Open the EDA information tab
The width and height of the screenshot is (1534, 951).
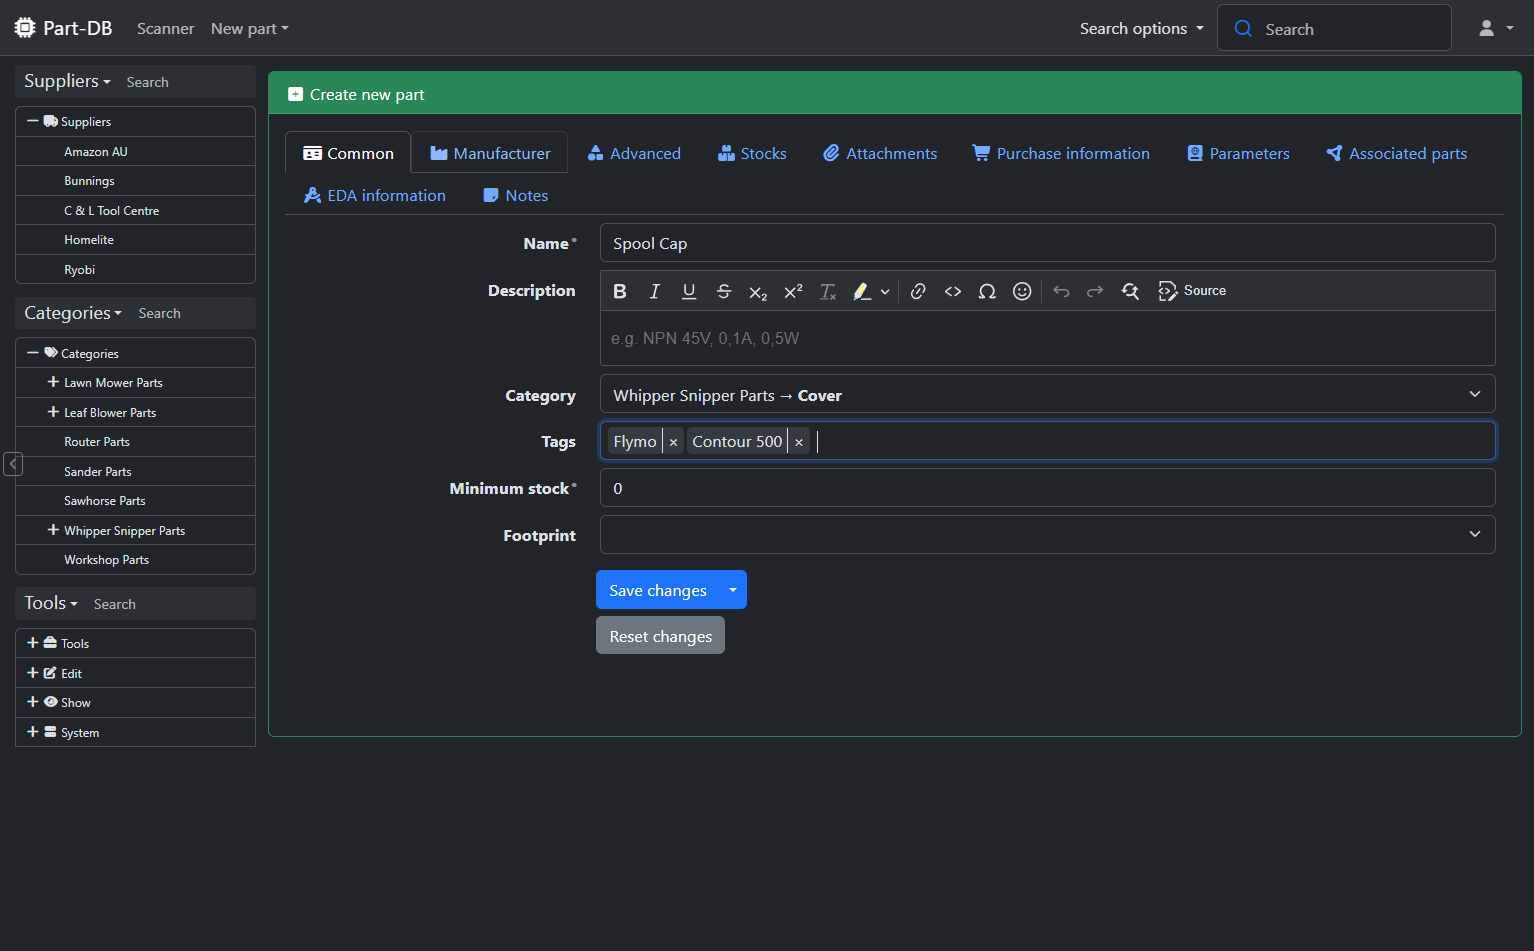click(375, 195)
